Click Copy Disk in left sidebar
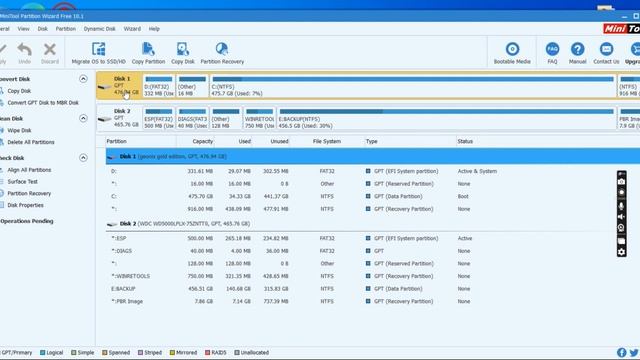640x360 pixels. click(19, 91)
